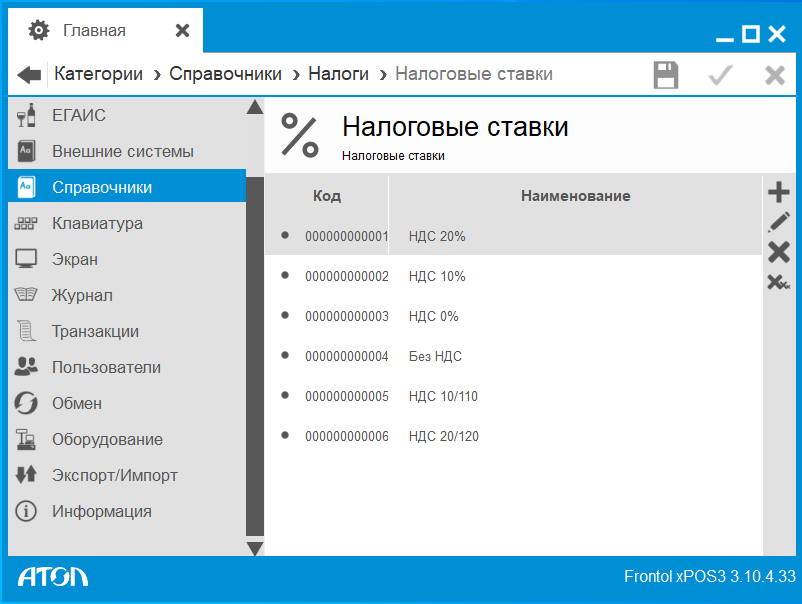This screenshot has height=604, width=802.
Task: Click the sidebar scroll down arrow
Action: pos(255,548)
